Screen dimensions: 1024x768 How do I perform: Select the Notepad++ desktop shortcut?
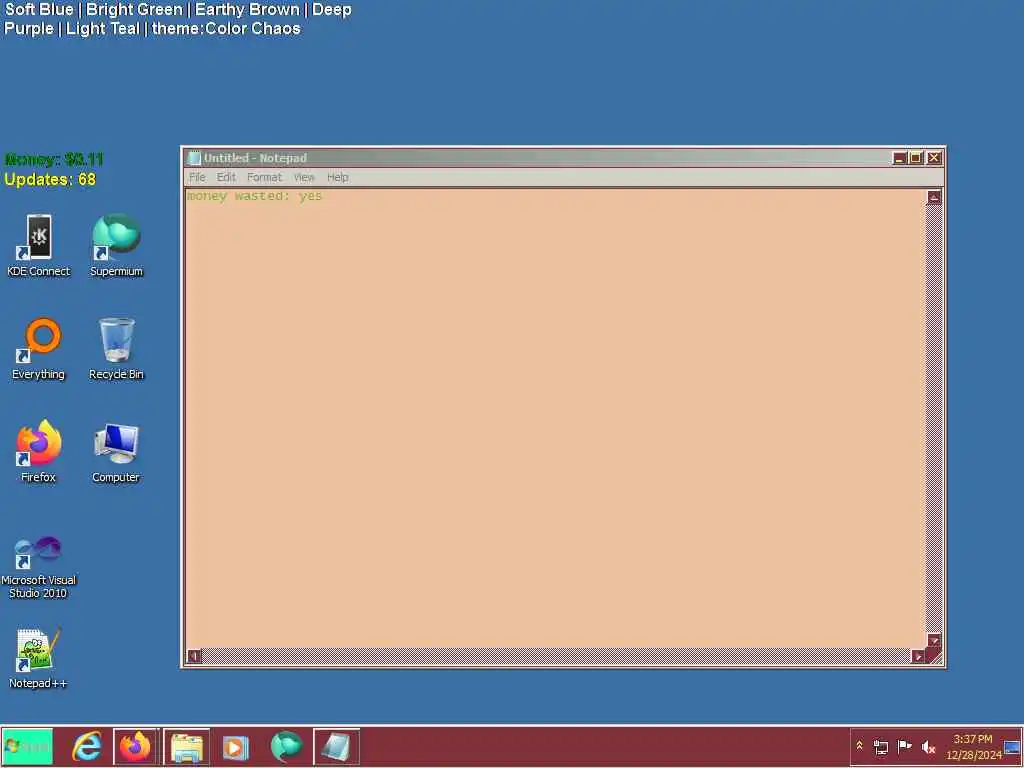click(38, 658)
